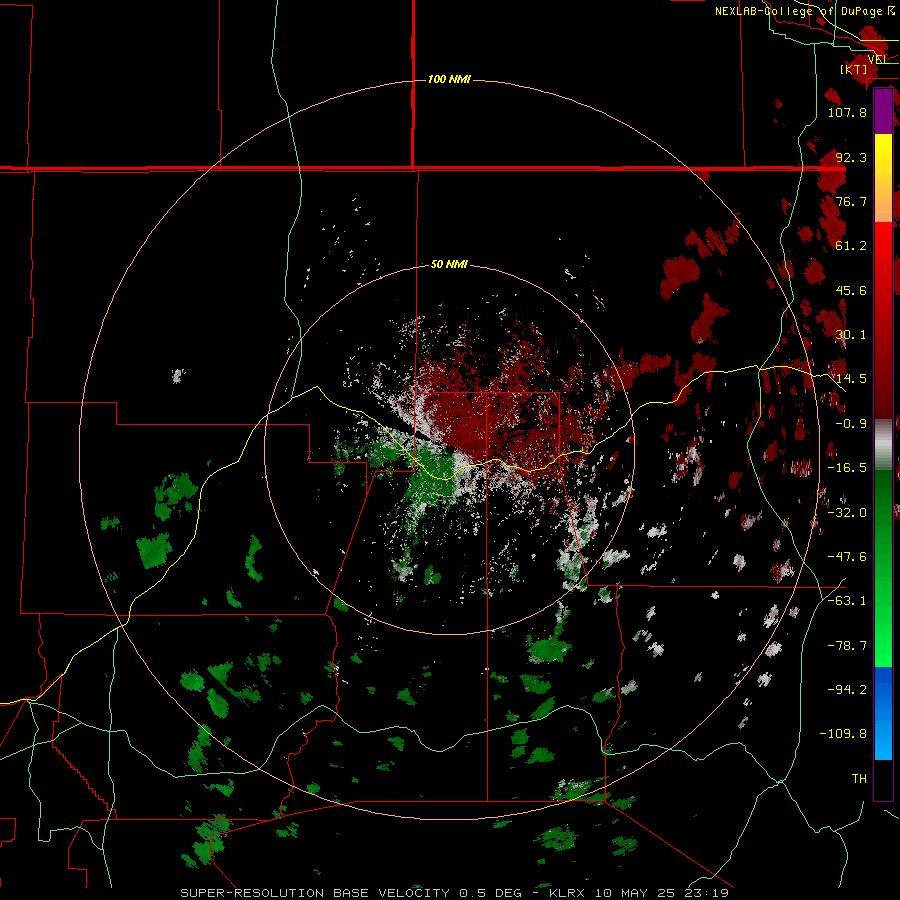Click the -94.2 velocity scale value

pos(847,690)
